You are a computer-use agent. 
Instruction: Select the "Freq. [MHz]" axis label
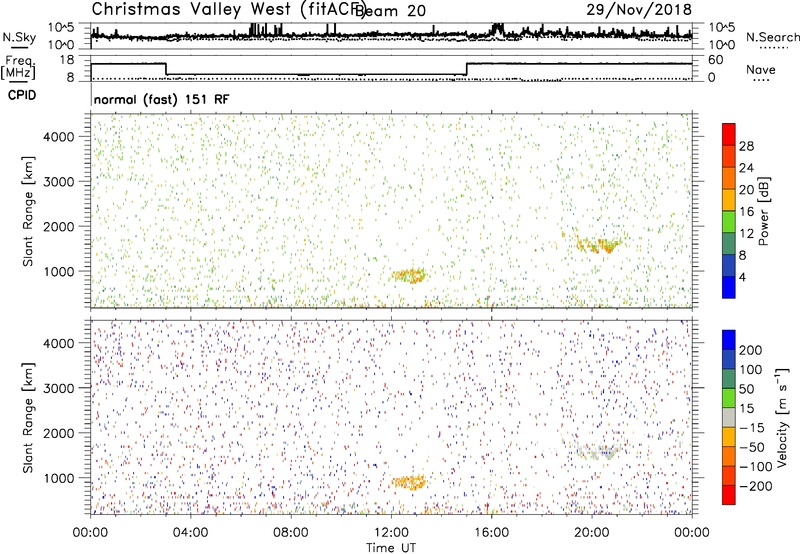(x=19, y=68)
